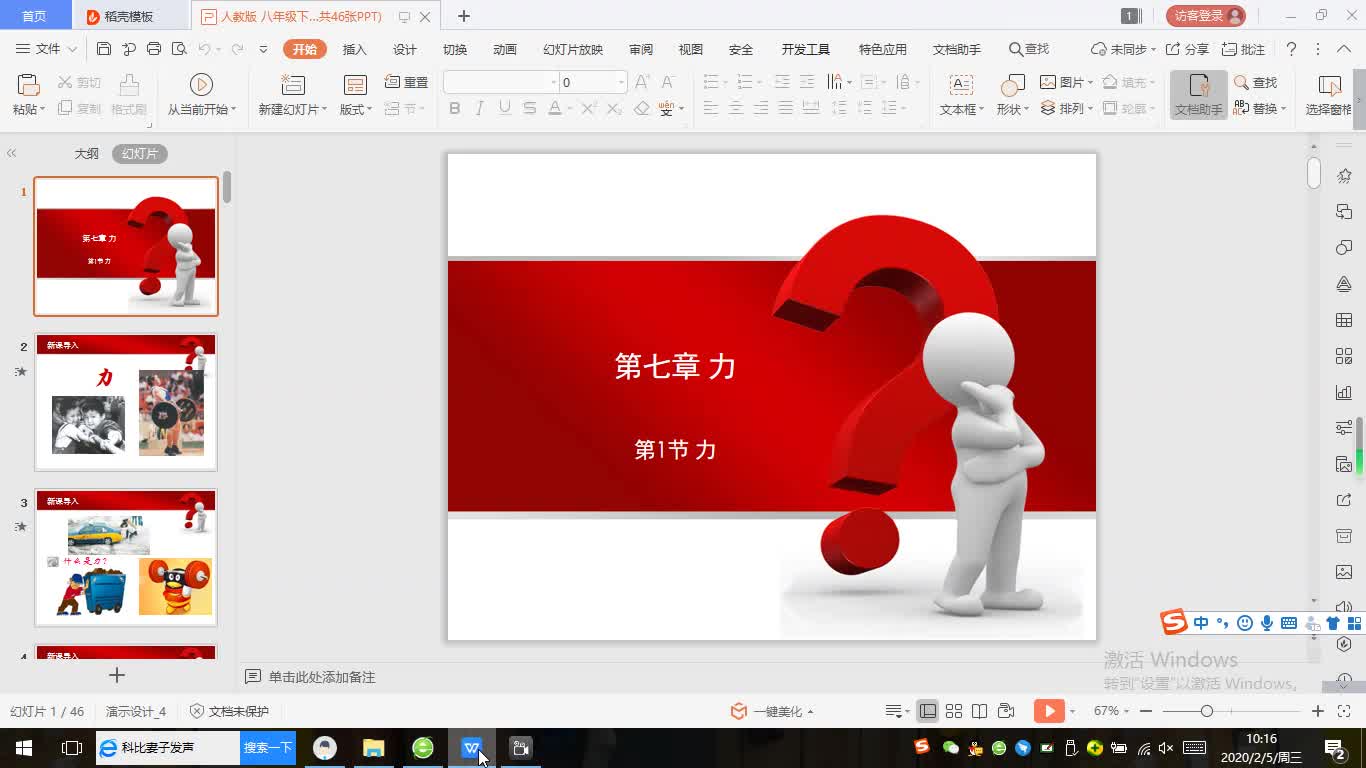Screen dimensions: 1366x768
Task: Toggle Strikethrough formatting
Action: pos(530,108)
